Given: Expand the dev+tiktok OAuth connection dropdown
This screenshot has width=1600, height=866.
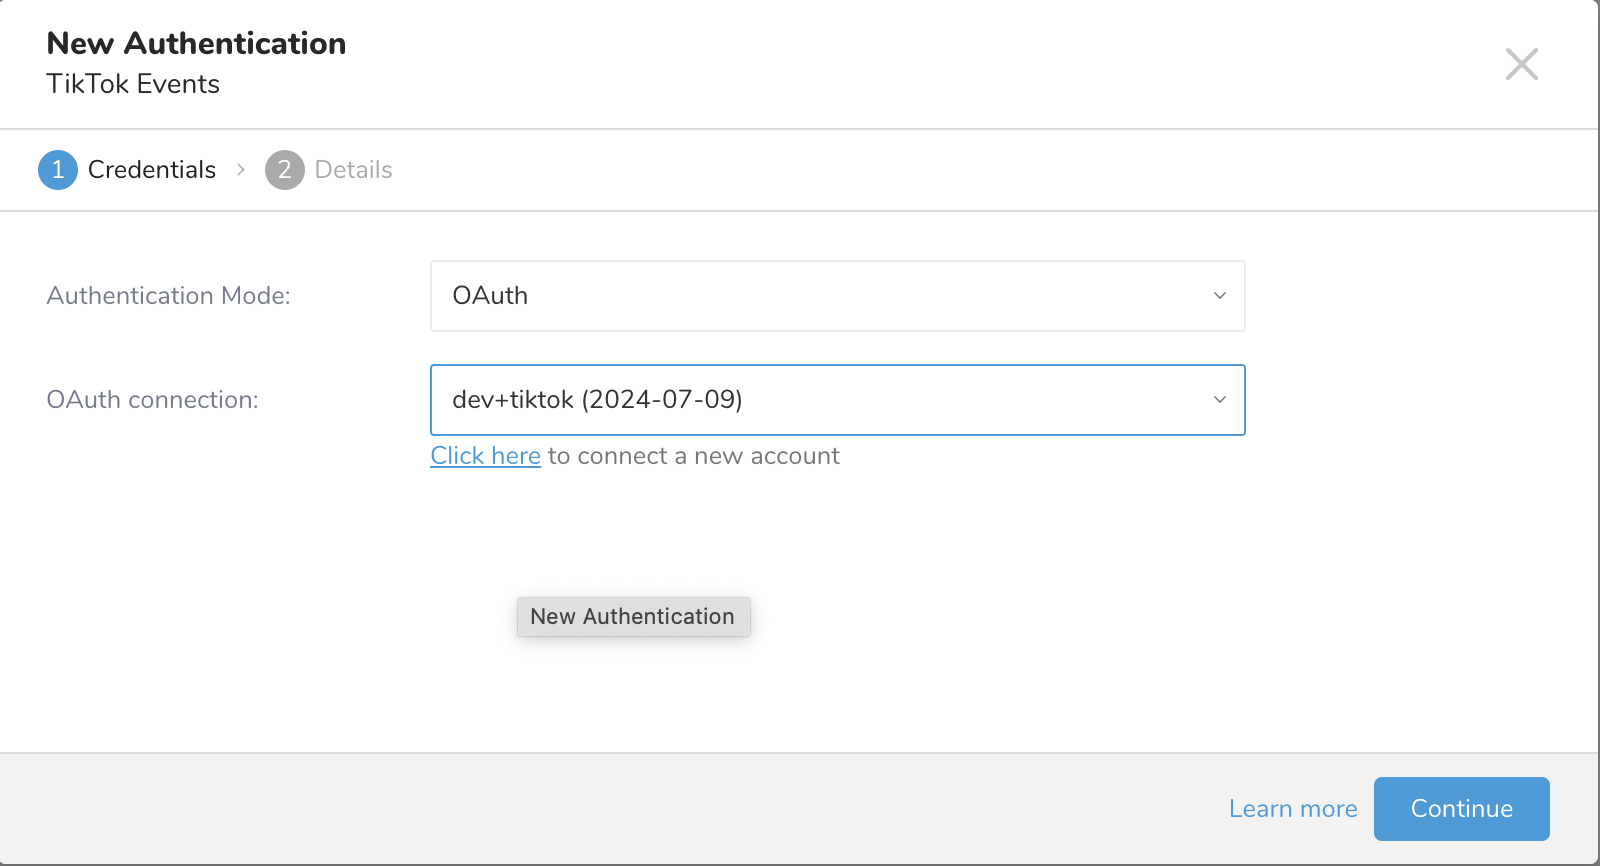Looking at the screenshot, I should [x=836, y=400].
